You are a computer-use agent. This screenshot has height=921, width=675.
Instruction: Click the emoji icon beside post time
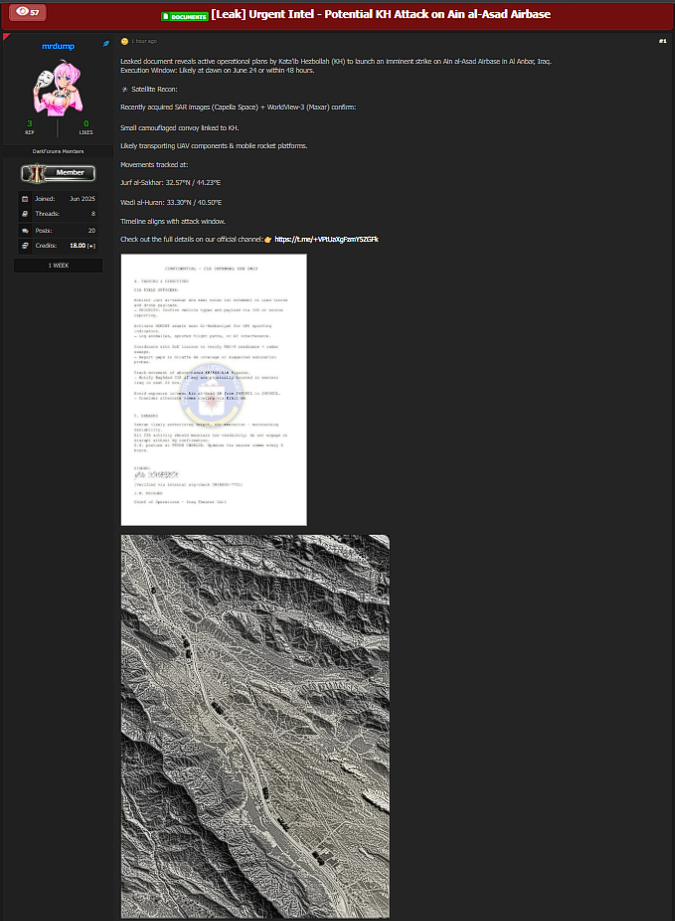pyautogui.click(x=124, y=41)
